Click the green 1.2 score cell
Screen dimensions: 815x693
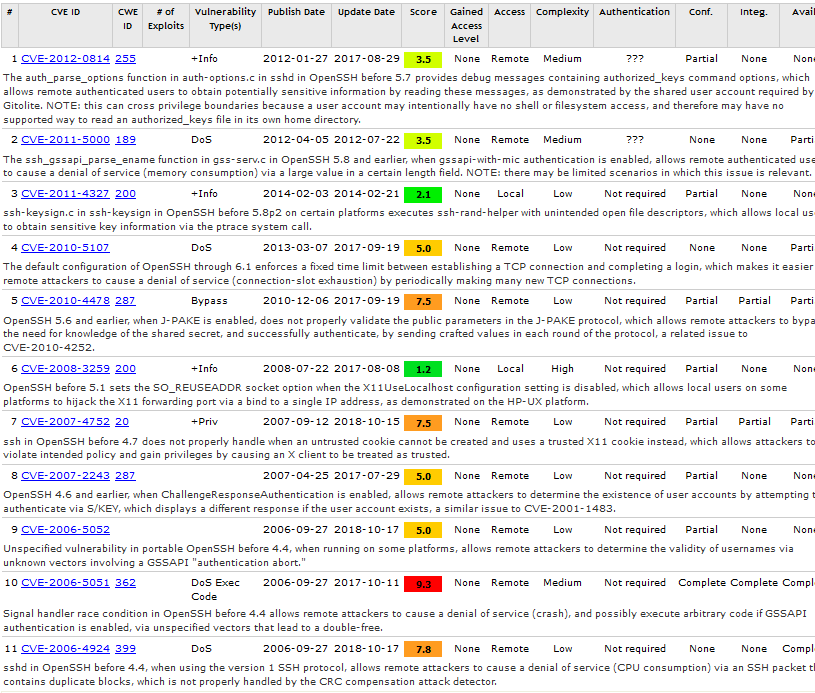pyautogui.click(x=423, y=370)
